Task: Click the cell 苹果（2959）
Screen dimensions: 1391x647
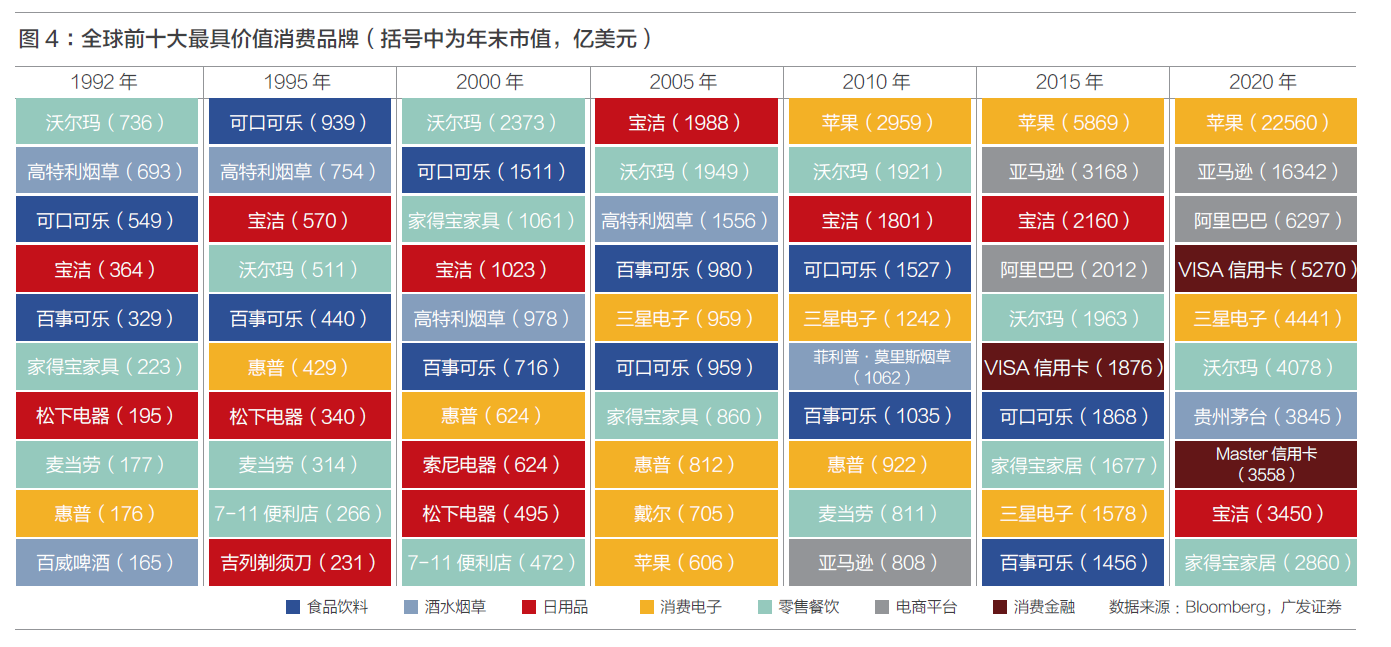Action: point(879,122)
